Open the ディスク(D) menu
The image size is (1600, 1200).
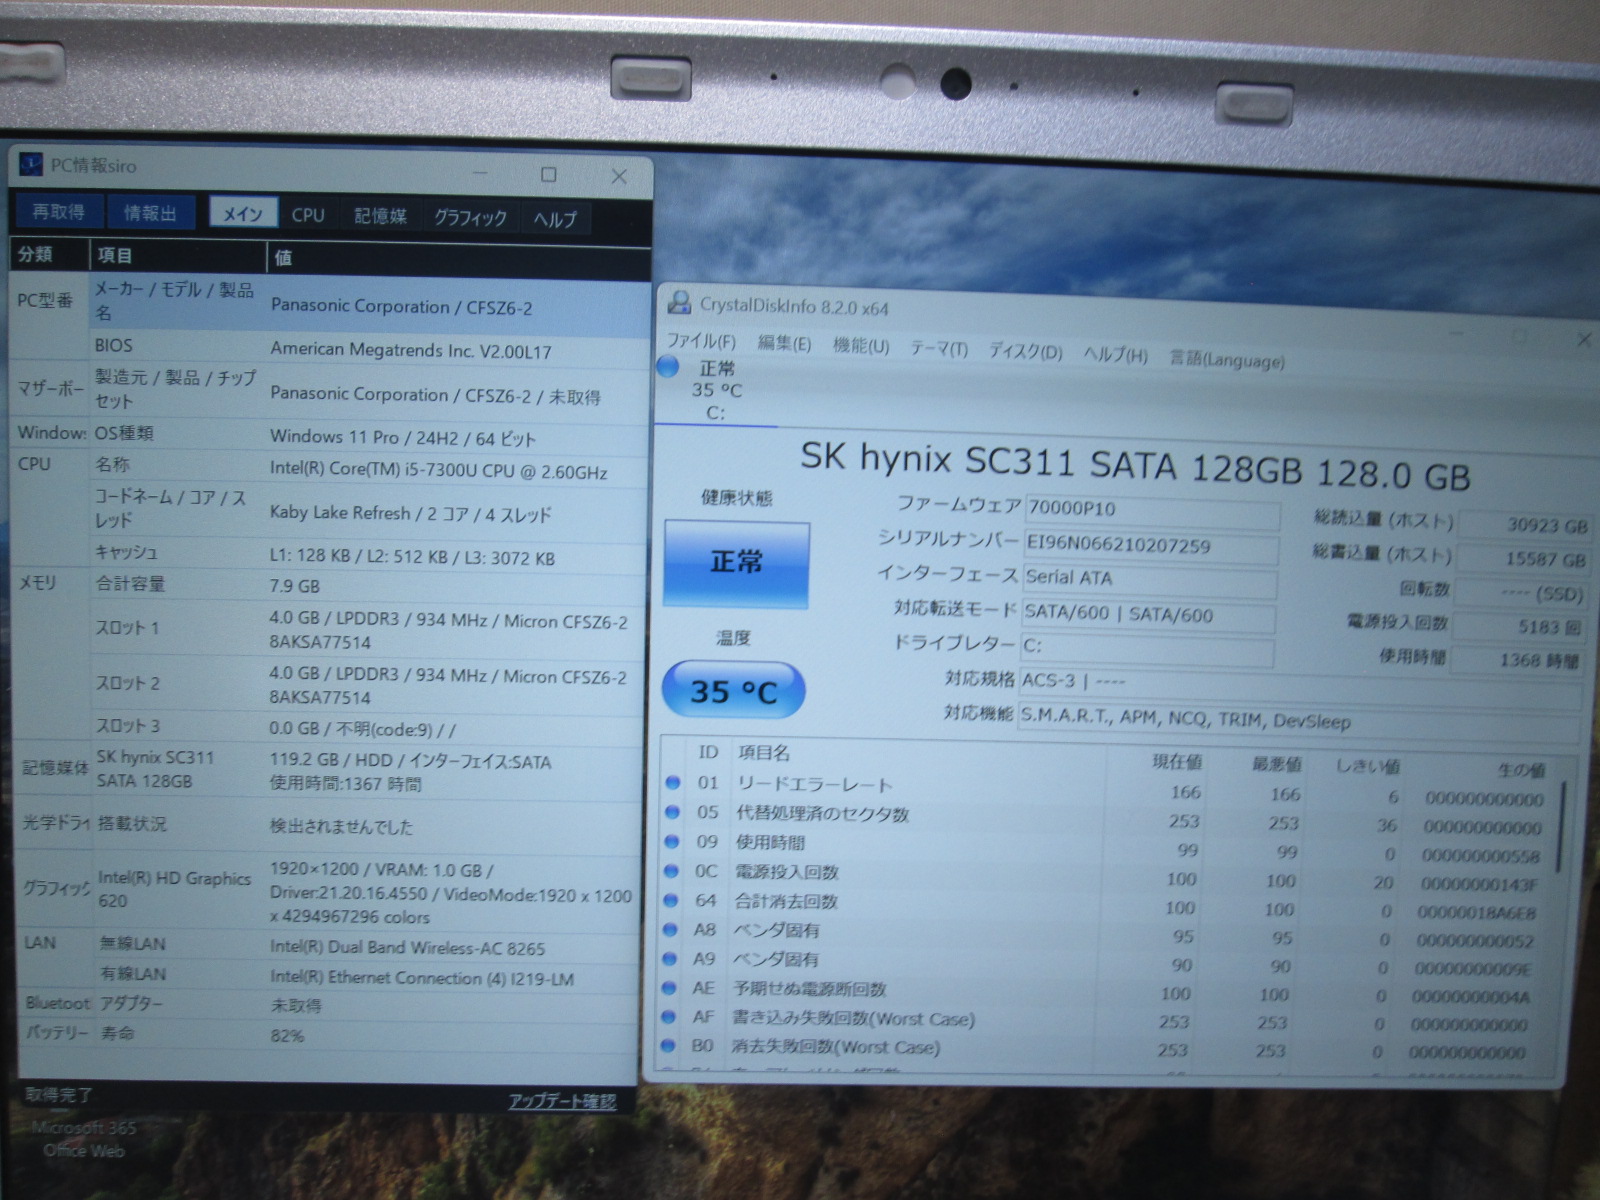pos(1025,351)
